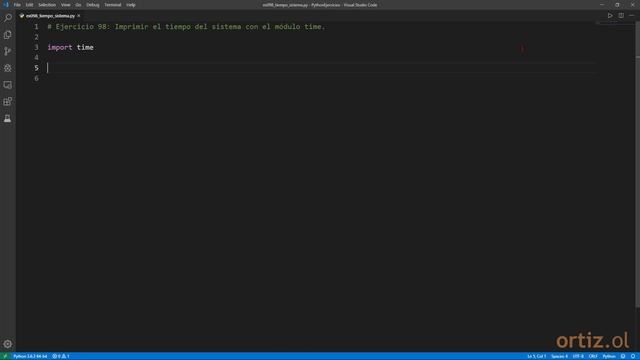640x360 pixels.
Task: Click line number 1 in gutter
Action: (36, 27)
